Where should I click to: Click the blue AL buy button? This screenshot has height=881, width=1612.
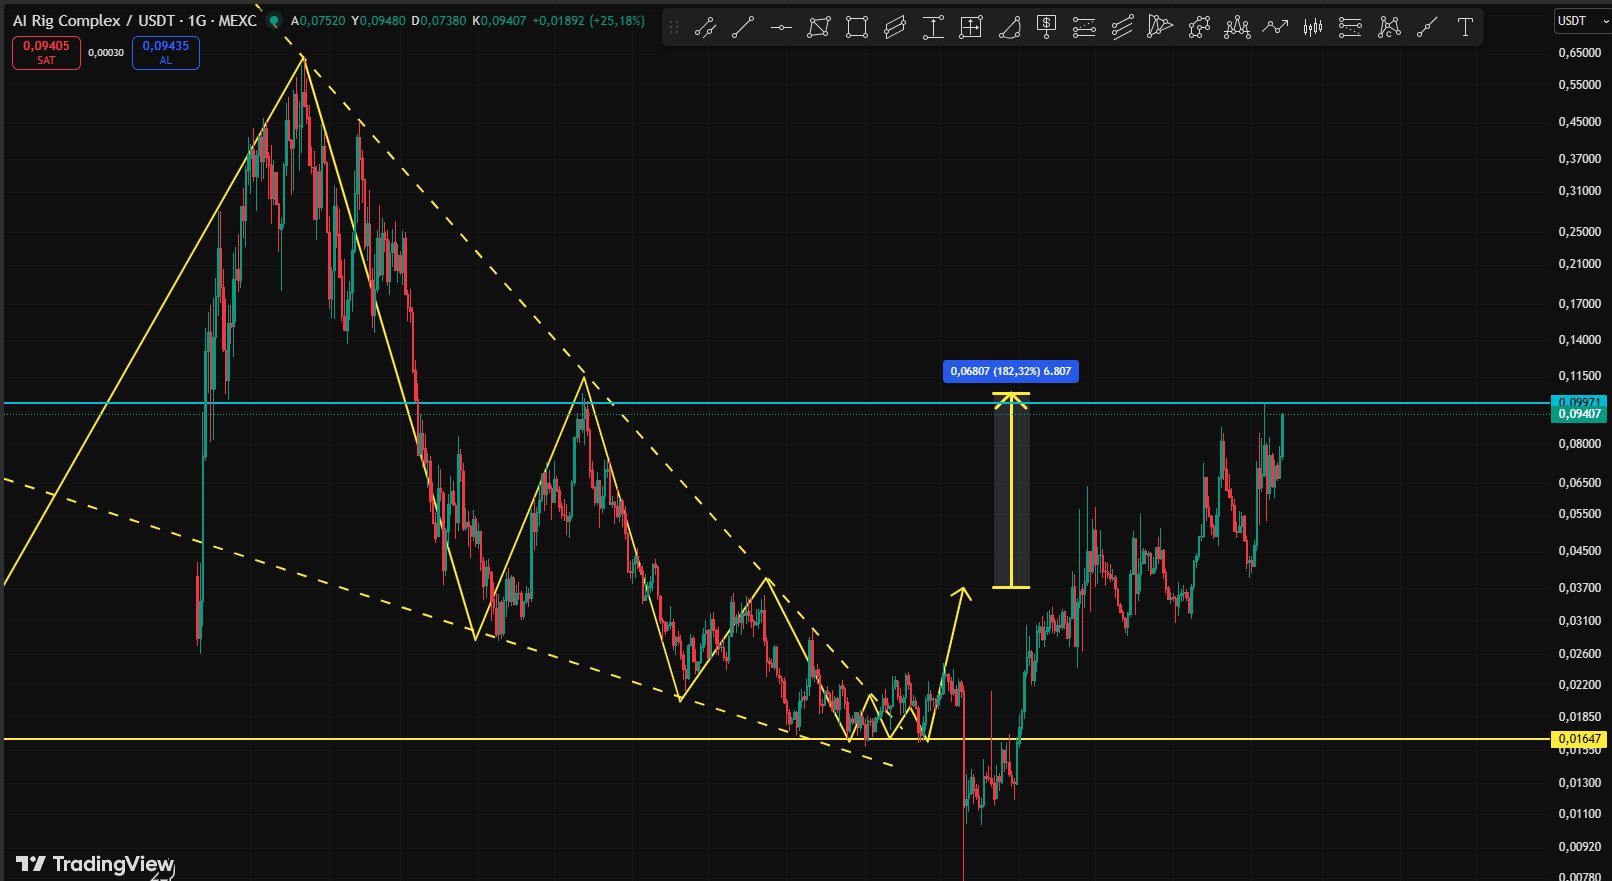[166, 53]
